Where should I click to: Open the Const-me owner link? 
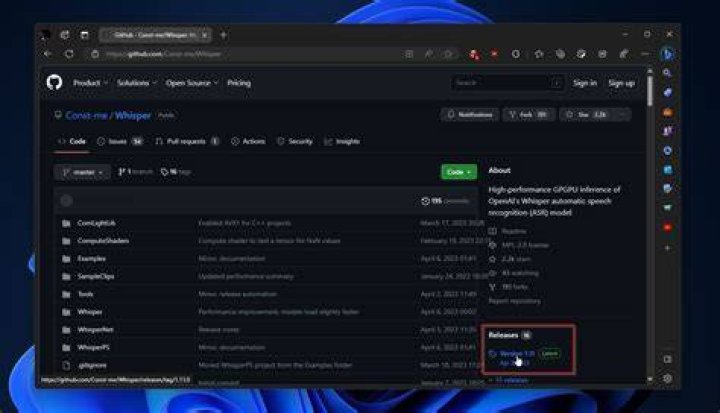pyautogui.click(x=85, y=115)
